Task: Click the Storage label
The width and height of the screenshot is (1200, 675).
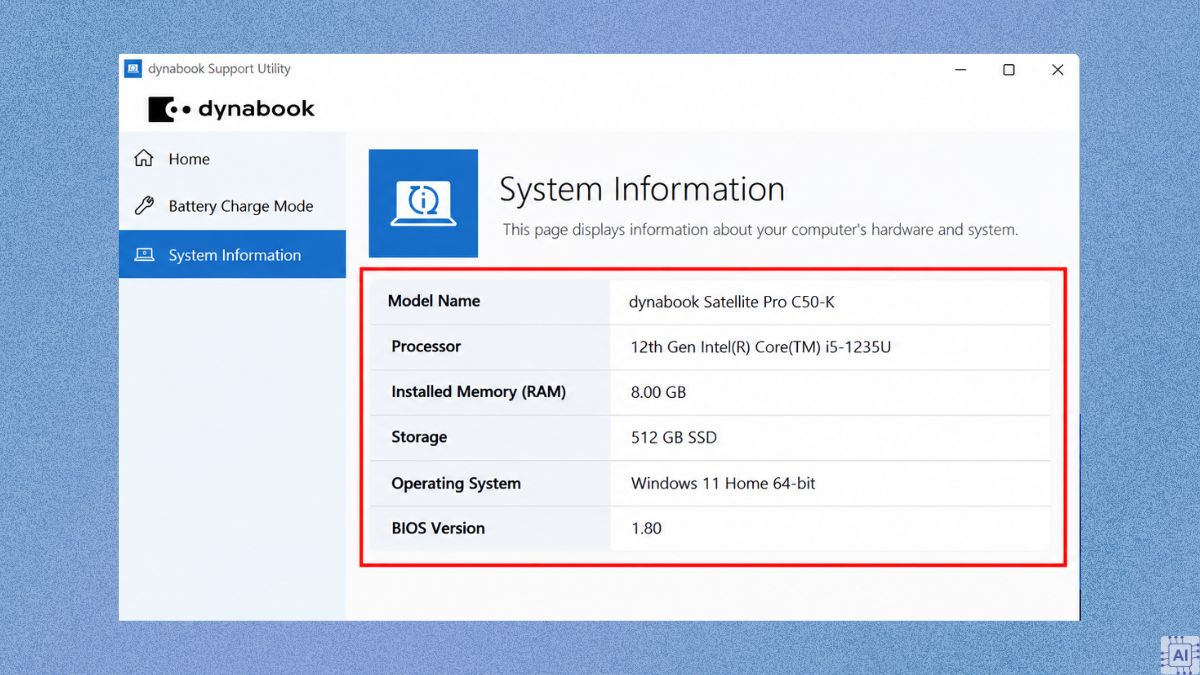Action: point(419,437)
